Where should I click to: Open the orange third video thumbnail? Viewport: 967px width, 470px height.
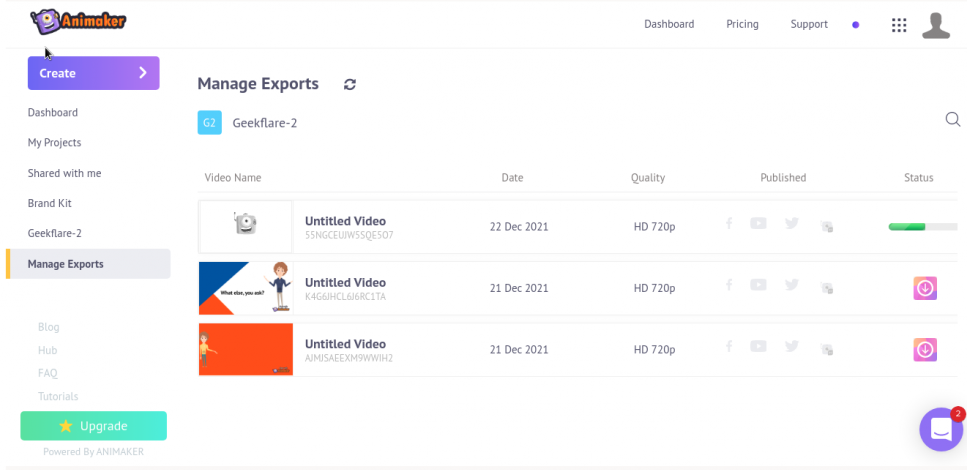click(246, 349)
